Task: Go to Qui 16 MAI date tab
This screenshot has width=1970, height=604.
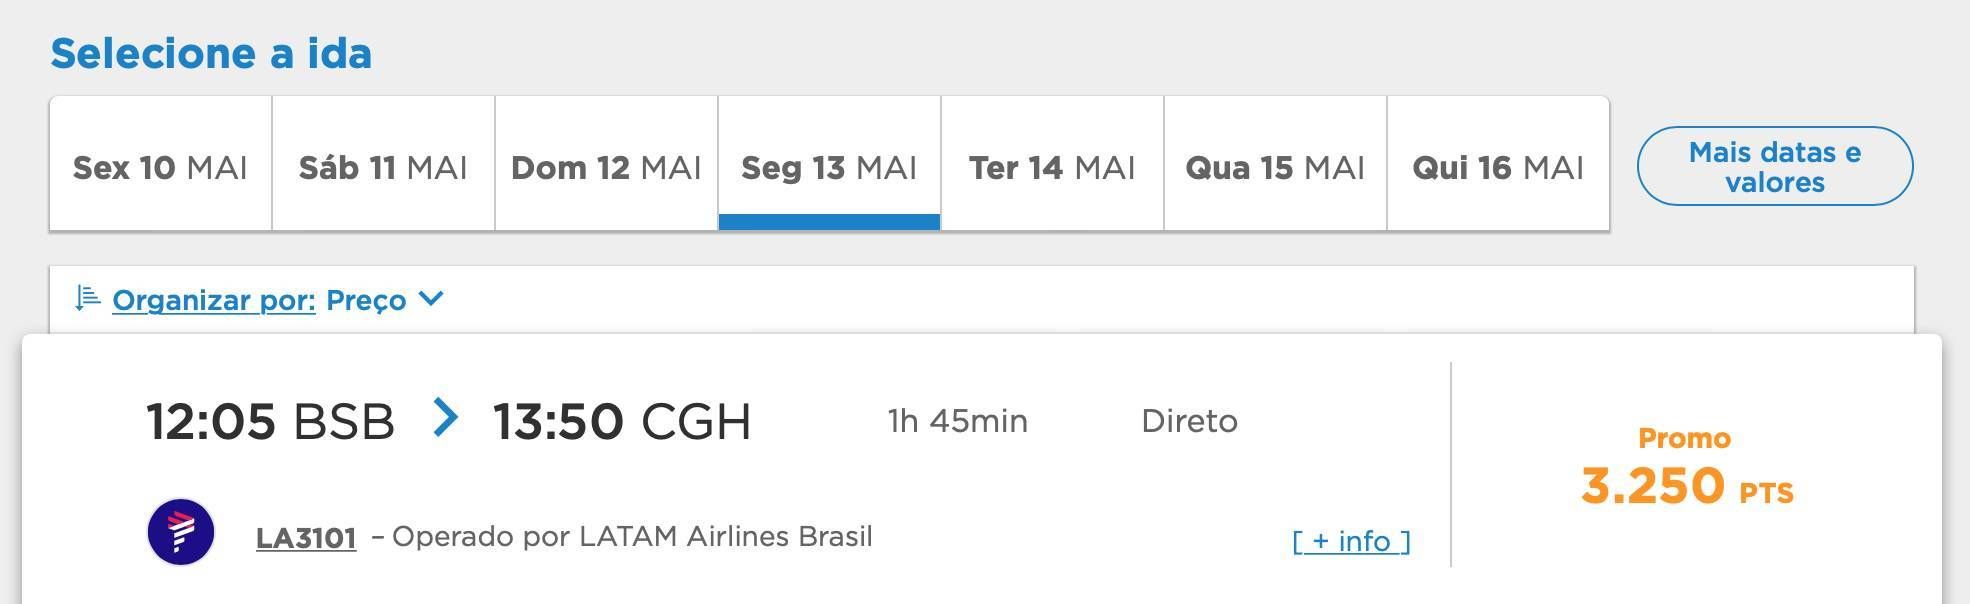Action: [x=1498, y=164]
